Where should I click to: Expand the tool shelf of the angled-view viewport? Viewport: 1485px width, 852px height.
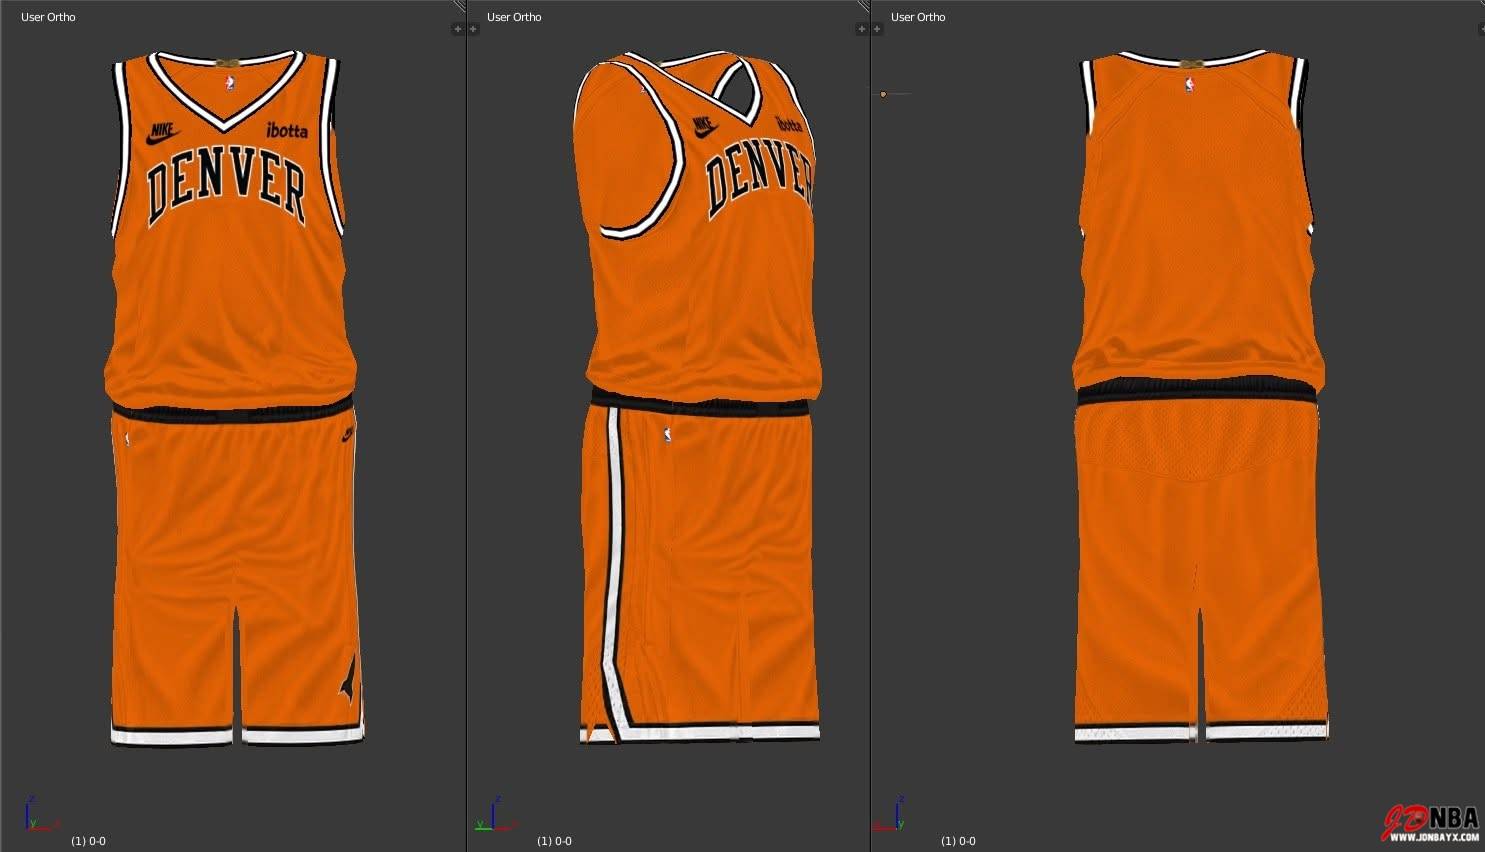point(474,29)
